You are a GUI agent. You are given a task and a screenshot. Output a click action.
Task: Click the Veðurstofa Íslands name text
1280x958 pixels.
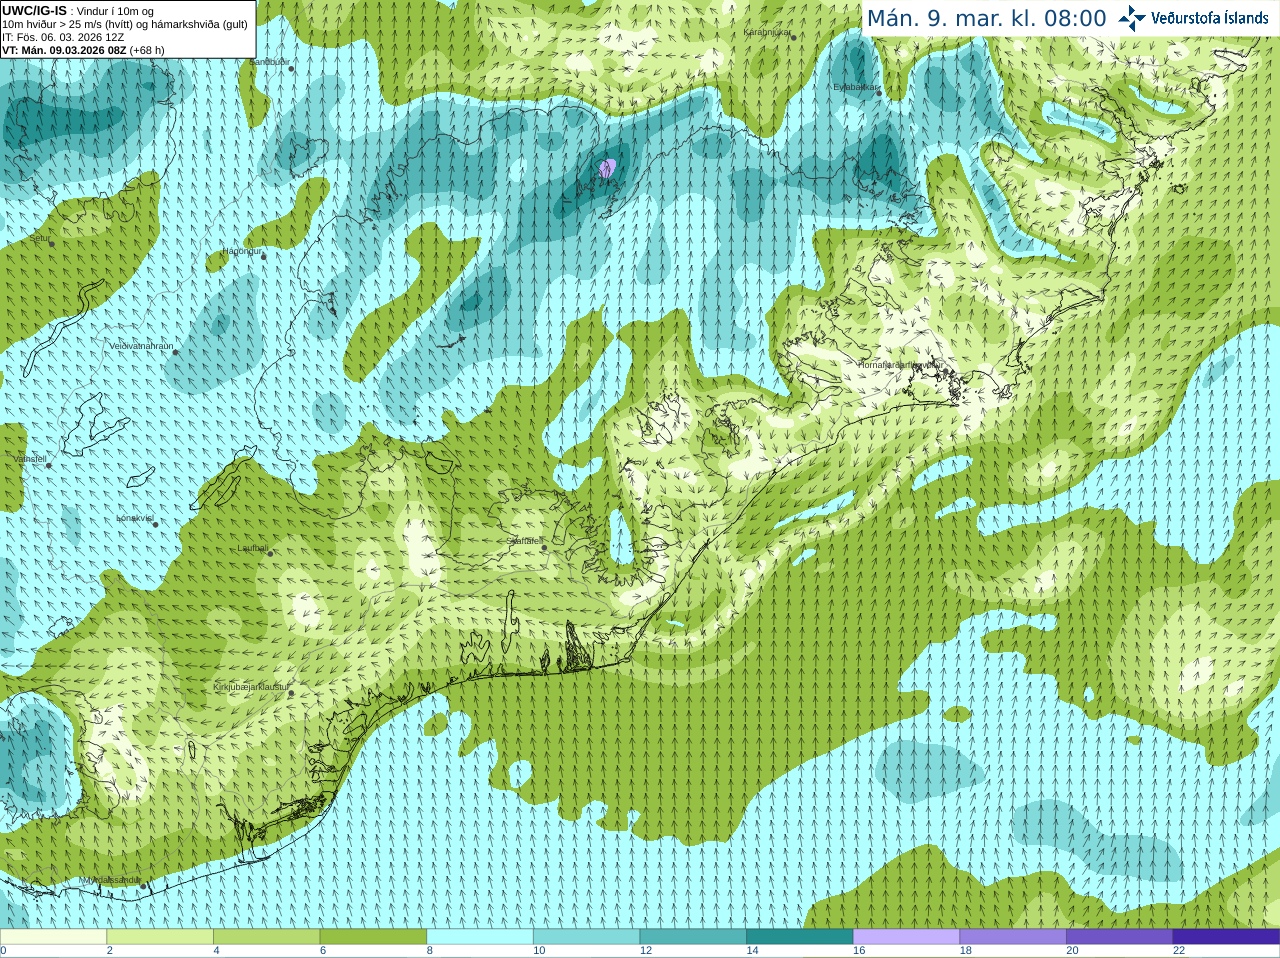1209,18
